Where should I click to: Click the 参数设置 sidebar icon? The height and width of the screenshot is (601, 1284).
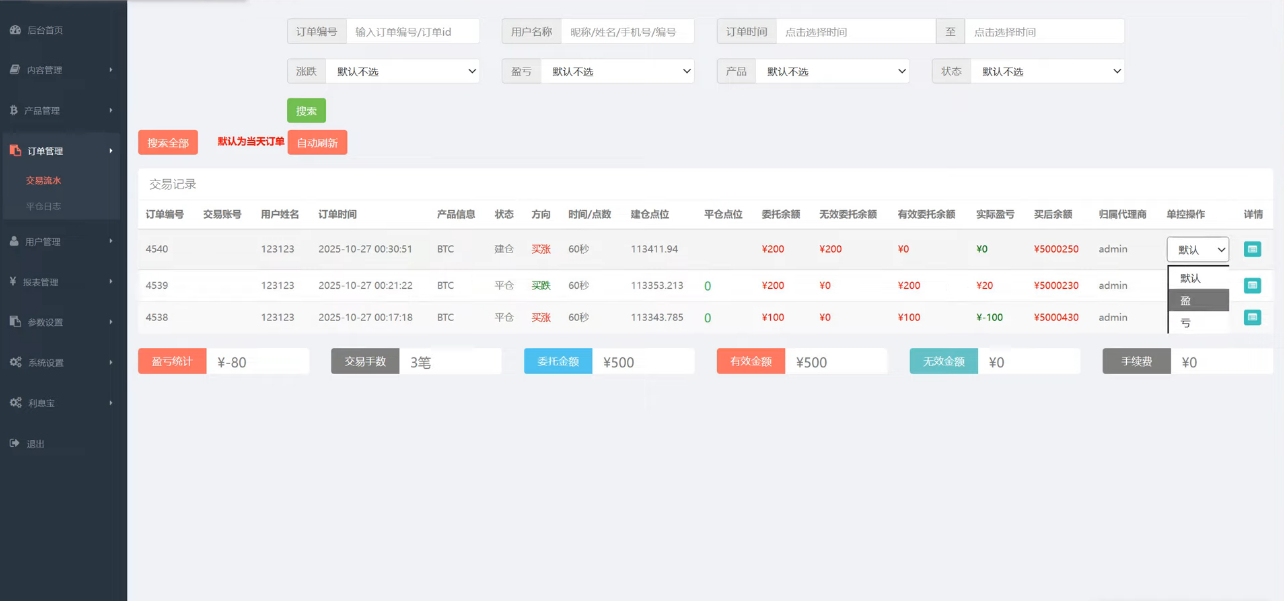[x=14, y=322]
